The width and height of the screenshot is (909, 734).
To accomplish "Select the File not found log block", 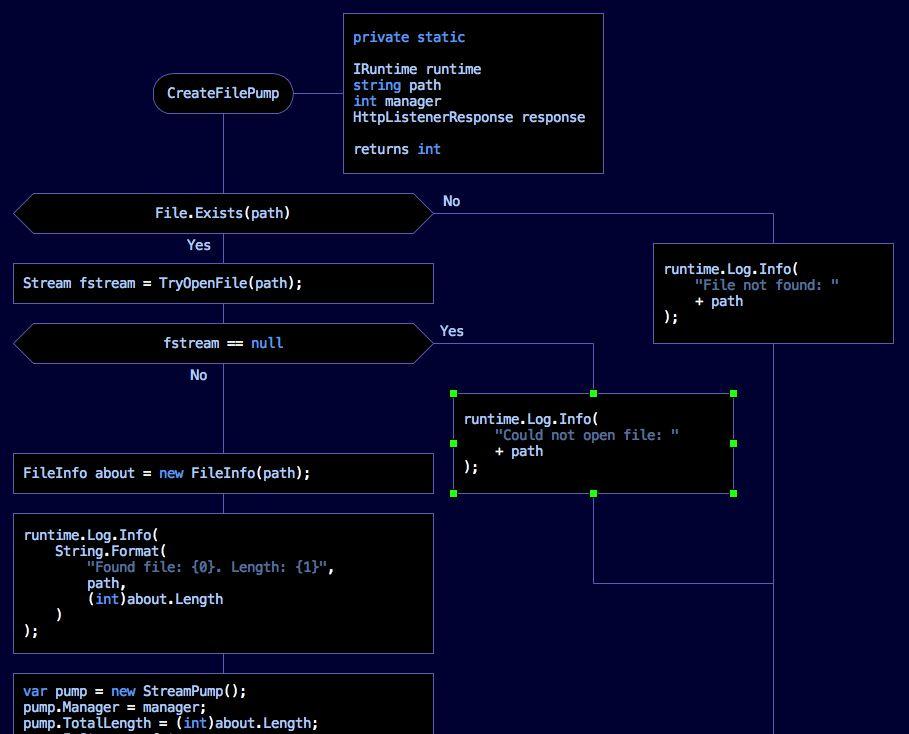I will pos(773,293).
